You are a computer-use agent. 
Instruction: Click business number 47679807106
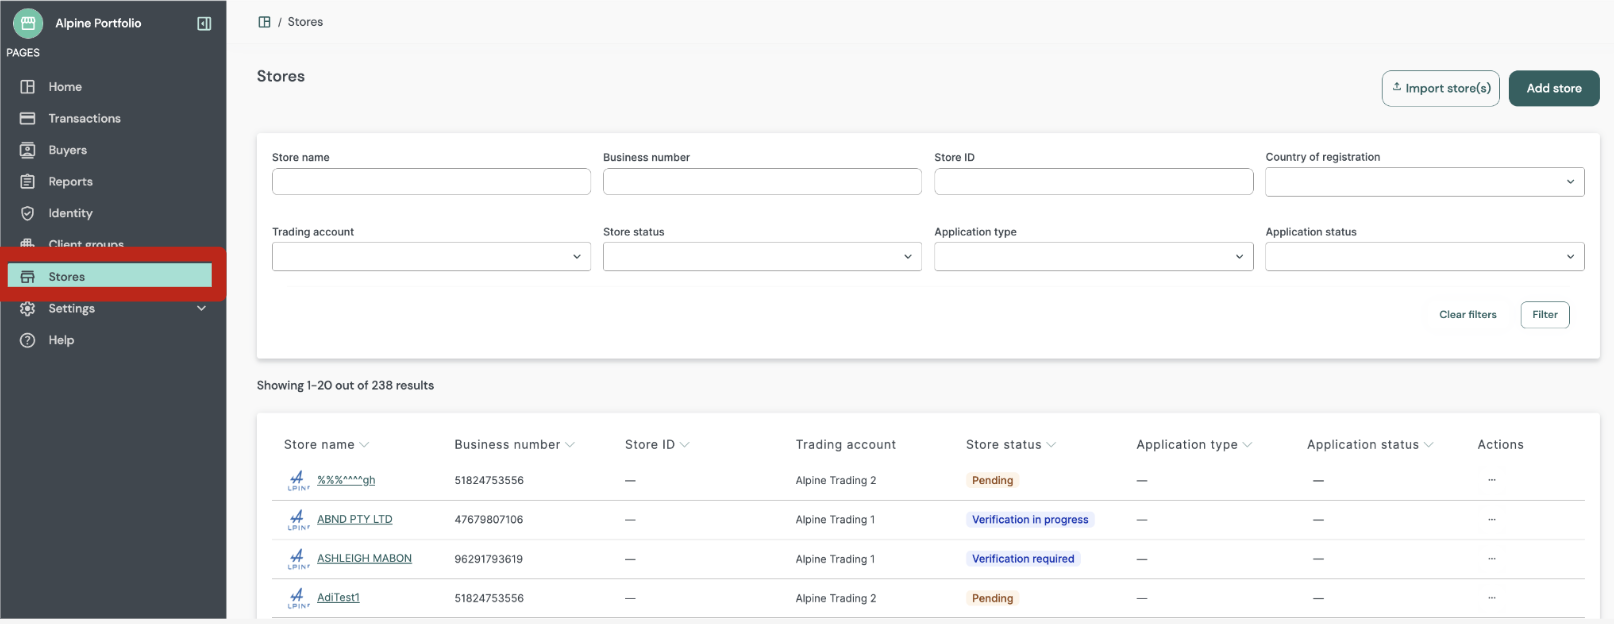pyautogui.click(x=488, y=520)
